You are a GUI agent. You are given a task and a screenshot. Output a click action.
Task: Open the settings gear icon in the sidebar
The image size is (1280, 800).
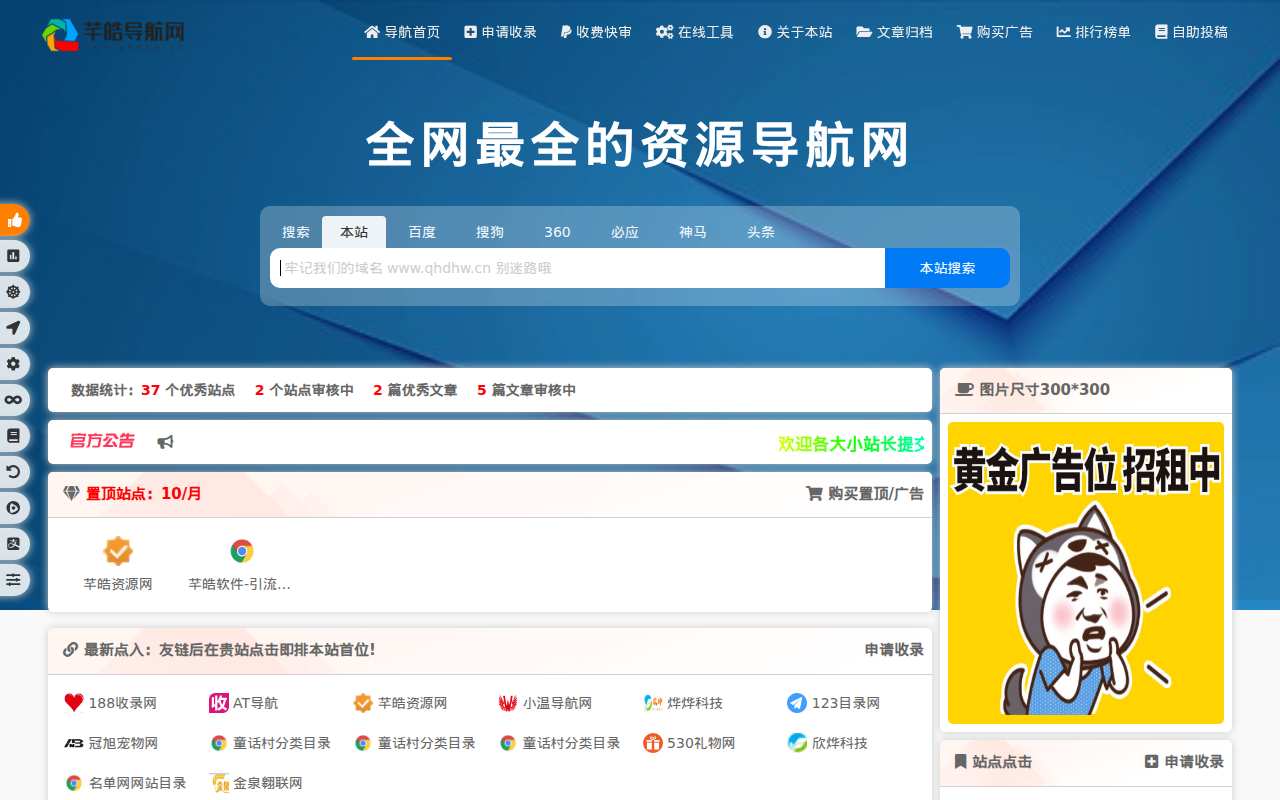tap(14, 363)
